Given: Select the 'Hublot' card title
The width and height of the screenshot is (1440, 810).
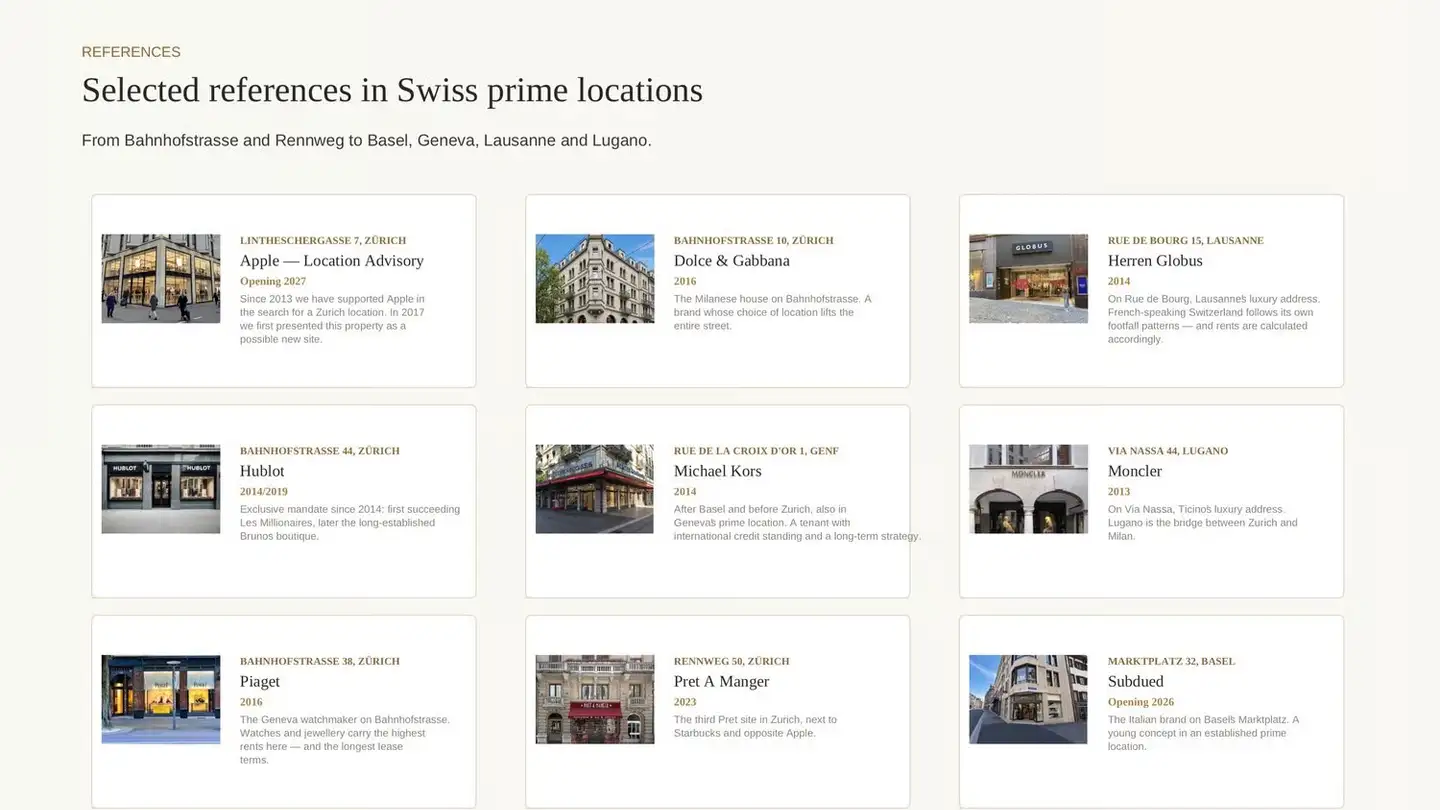Looking at the screenshot, I should tap(262, 471).
